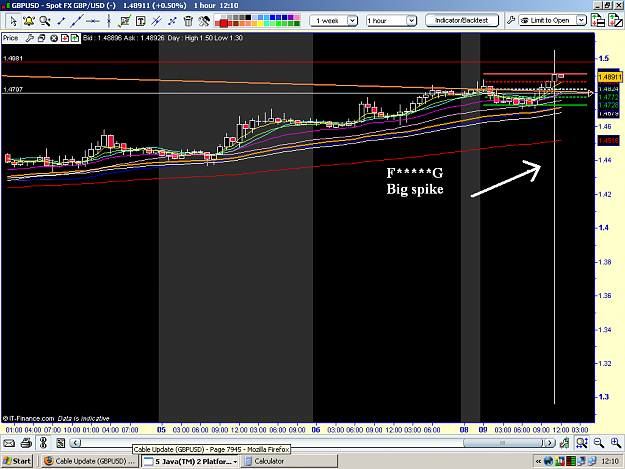Image resolution: width=625 pixels, height=469 pixels.
Task: Click the horizontal scrollbar thumb
Action: point(503,443)
